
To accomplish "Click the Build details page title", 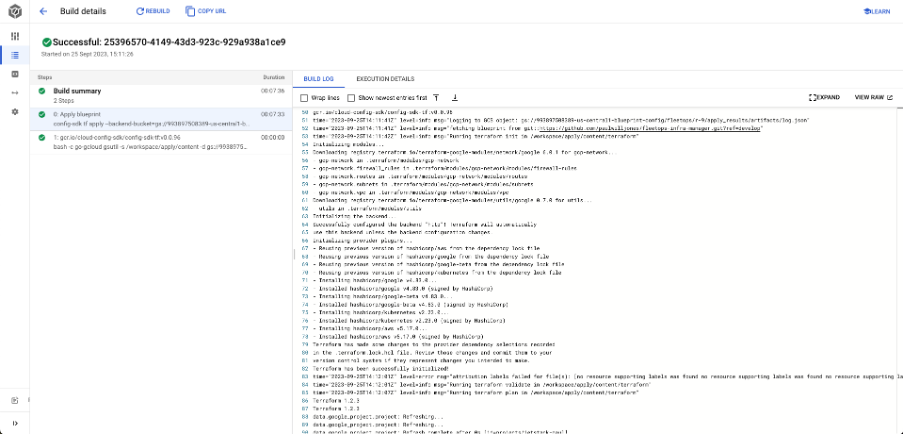I will 83,11.
